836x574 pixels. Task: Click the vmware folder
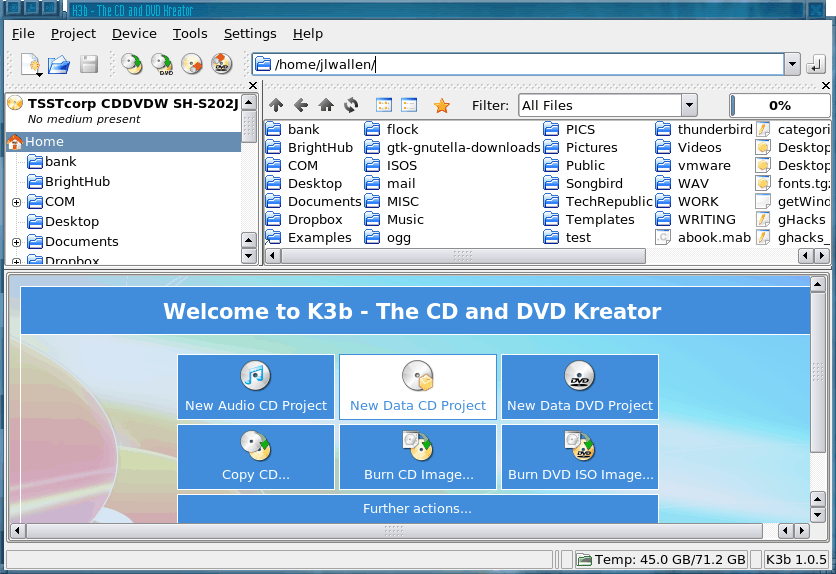[693, 166]
